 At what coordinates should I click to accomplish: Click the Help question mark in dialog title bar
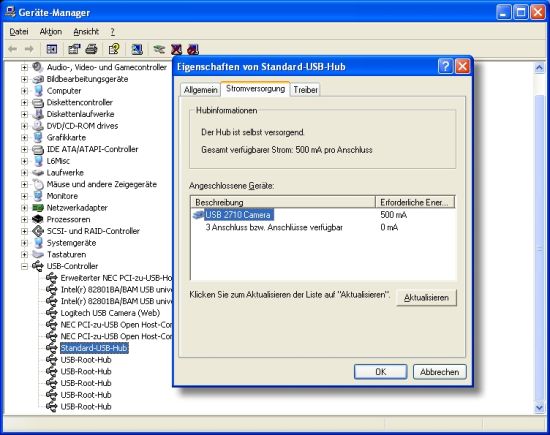(445, 66)
